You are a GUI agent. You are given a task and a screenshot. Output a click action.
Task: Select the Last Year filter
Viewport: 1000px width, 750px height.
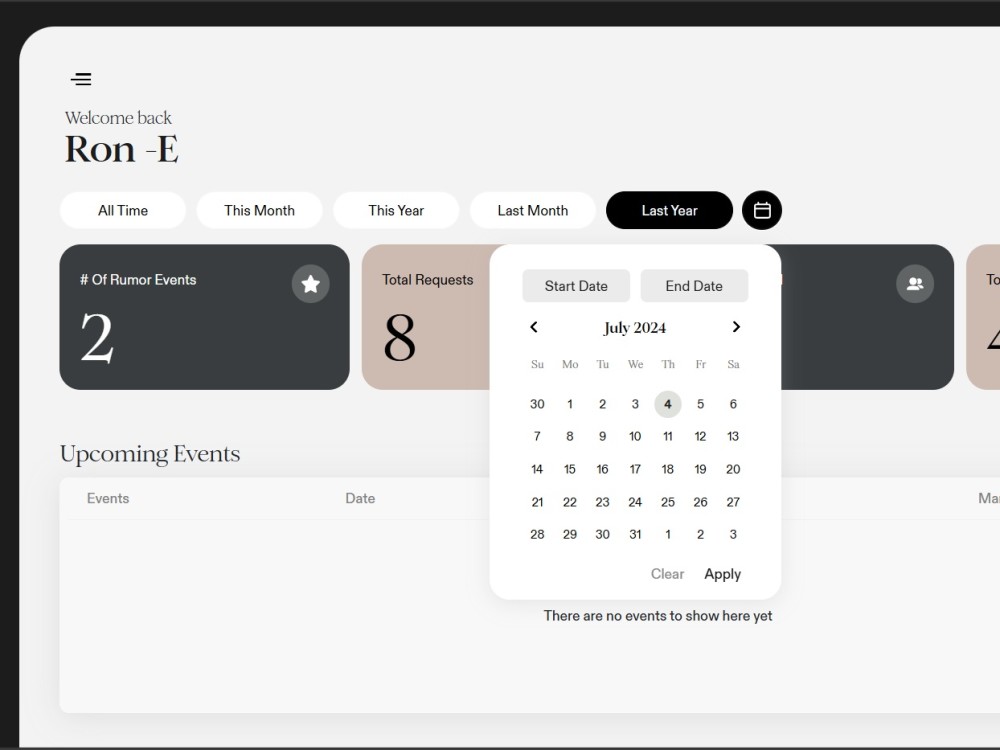click(669, 210)
